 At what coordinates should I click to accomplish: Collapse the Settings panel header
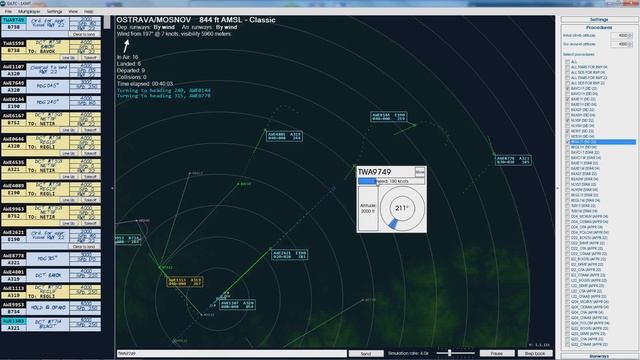click(599, 20)
